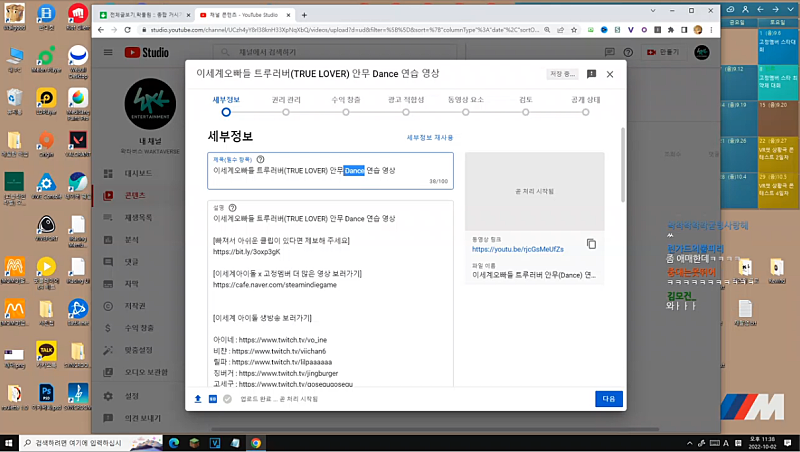Click the send feedback icon in dialog header
Image resolution: width=800 pixels, height=452 pixels.
(x=591, y=74)
